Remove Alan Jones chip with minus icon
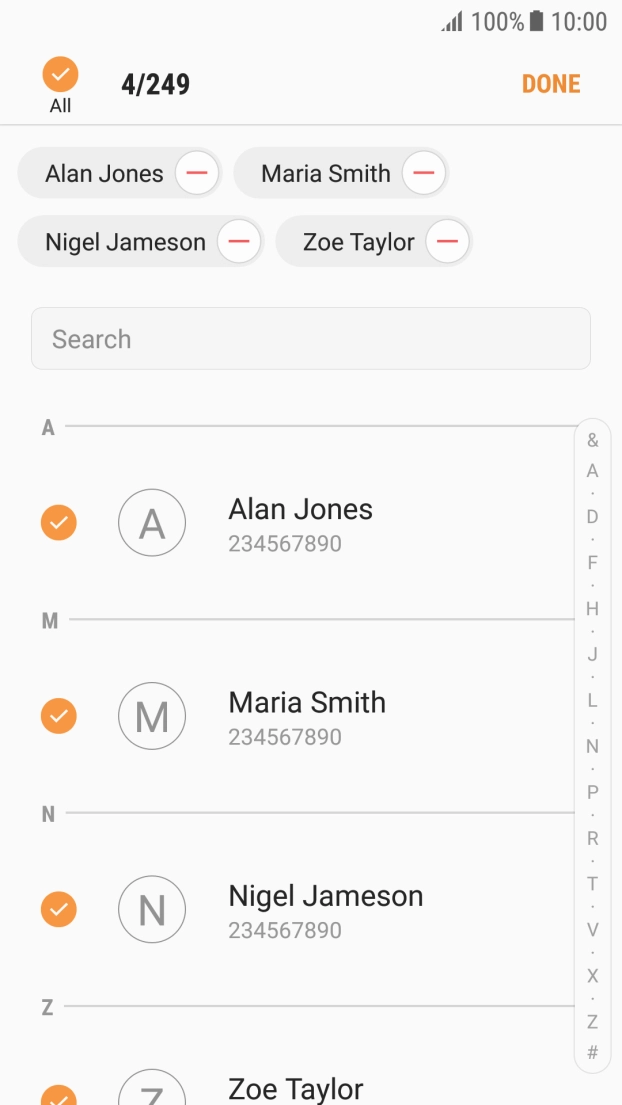Screen dimensions: 622x1105 point(197,174)
